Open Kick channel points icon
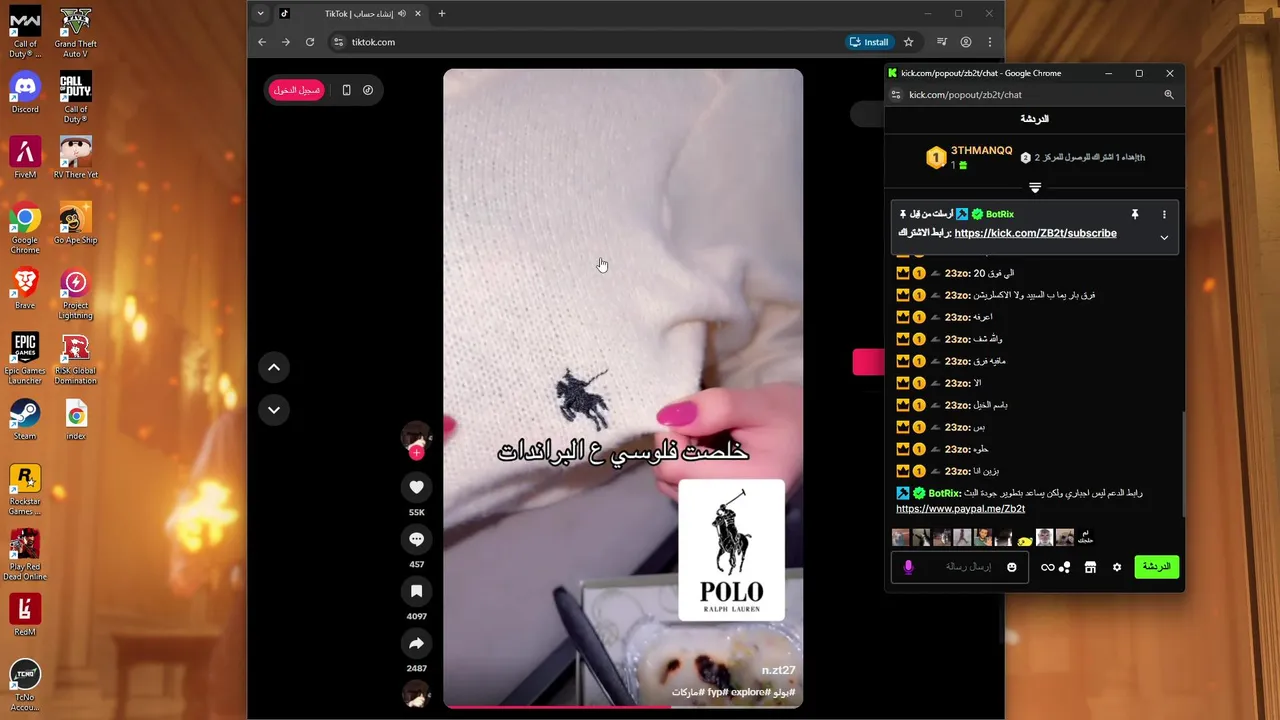1280x720 pixels. (1064, 567)
